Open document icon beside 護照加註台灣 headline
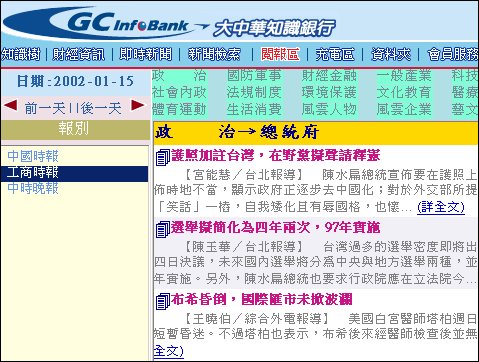Screen dimensions: 479x362 pos(163,157)
